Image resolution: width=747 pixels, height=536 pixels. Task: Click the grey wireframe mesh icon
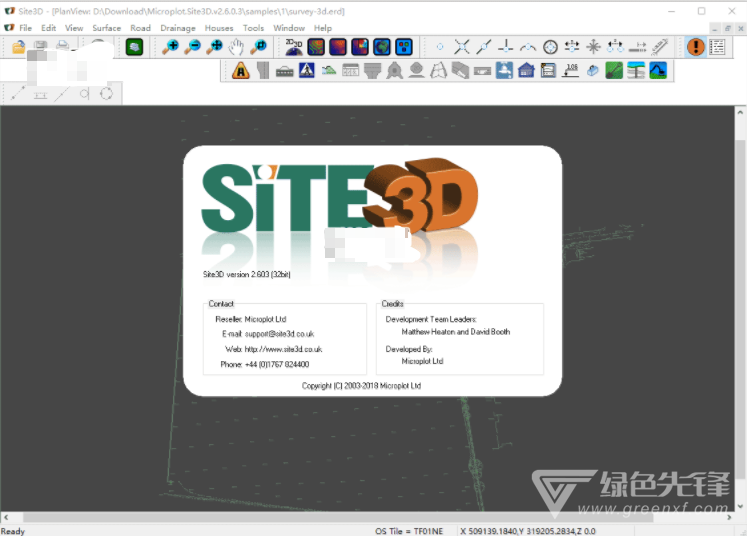tap(438, 71)
